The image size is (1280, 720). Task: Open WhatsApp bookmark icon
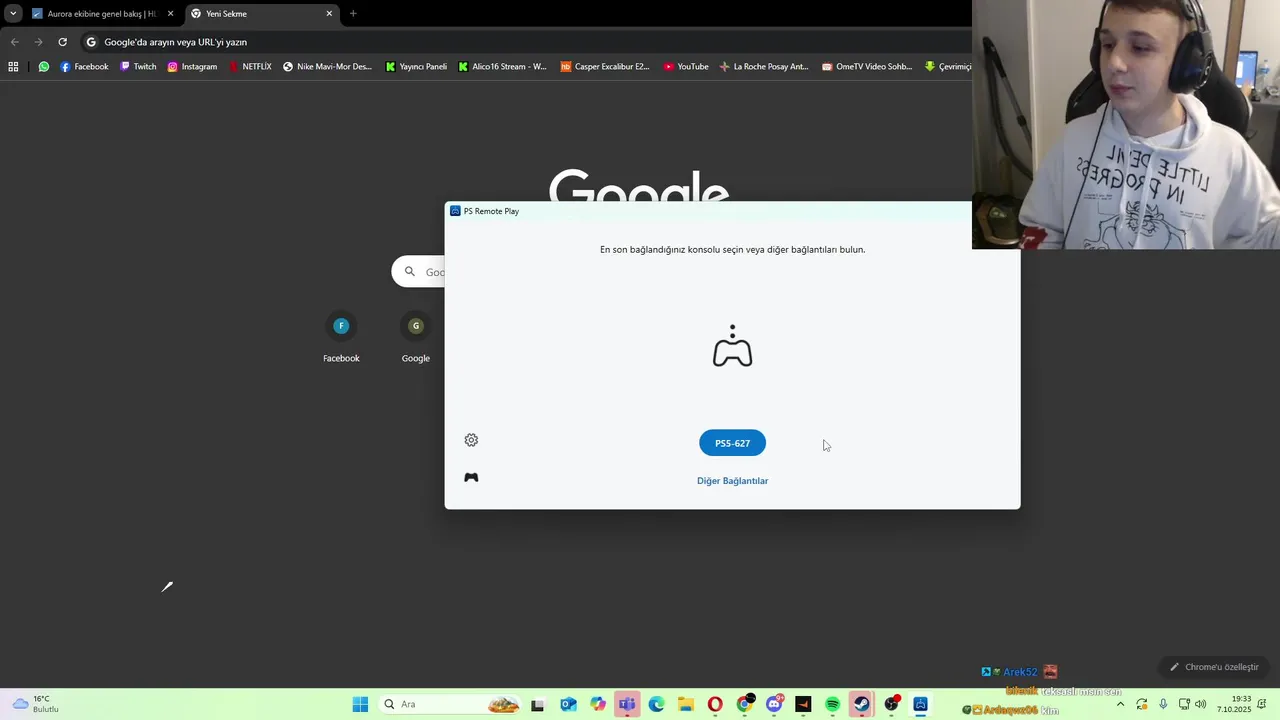[43, 67]
